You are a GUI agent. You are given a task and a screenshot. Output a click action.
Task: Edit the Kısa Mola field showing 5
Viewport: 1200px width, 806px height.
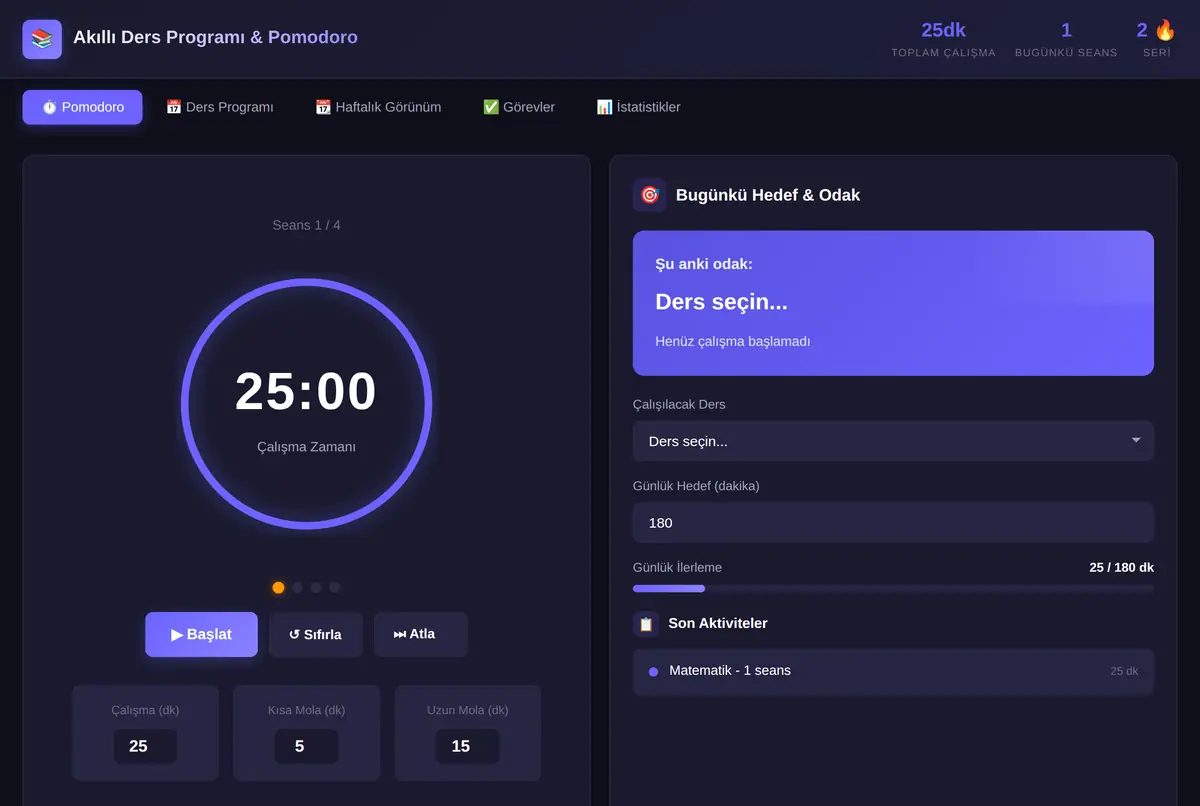click(x=306, y=746)
